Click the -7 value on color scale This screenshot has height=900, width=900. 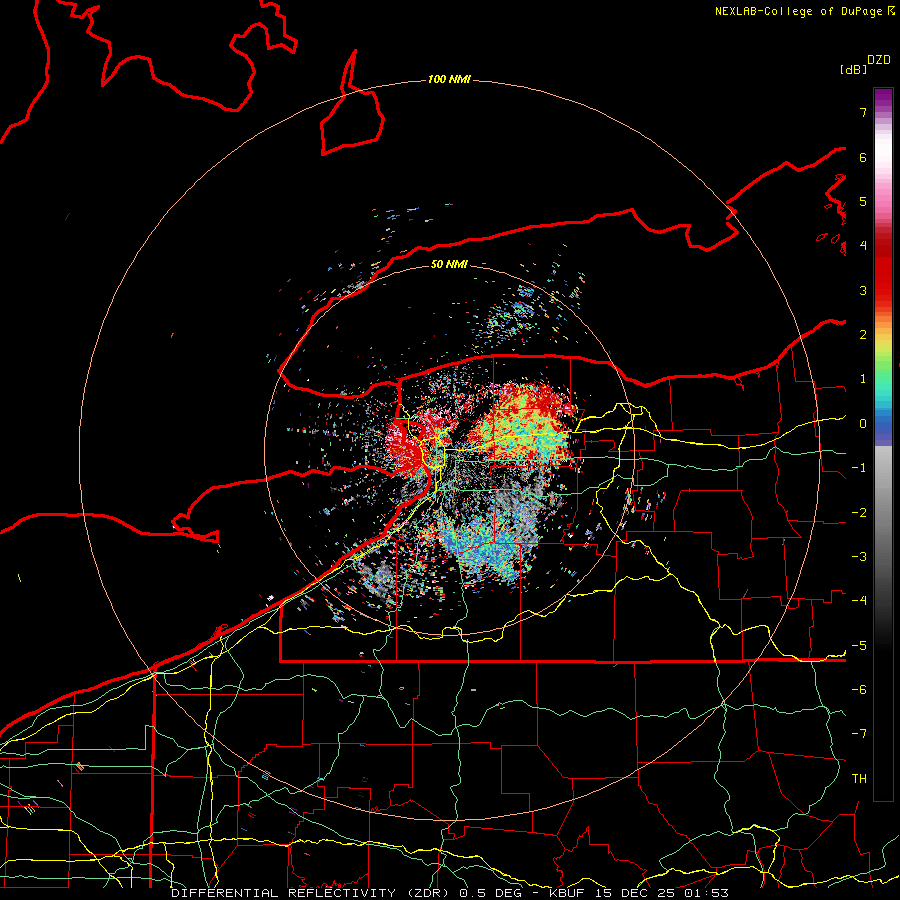[x=859, y=734]
